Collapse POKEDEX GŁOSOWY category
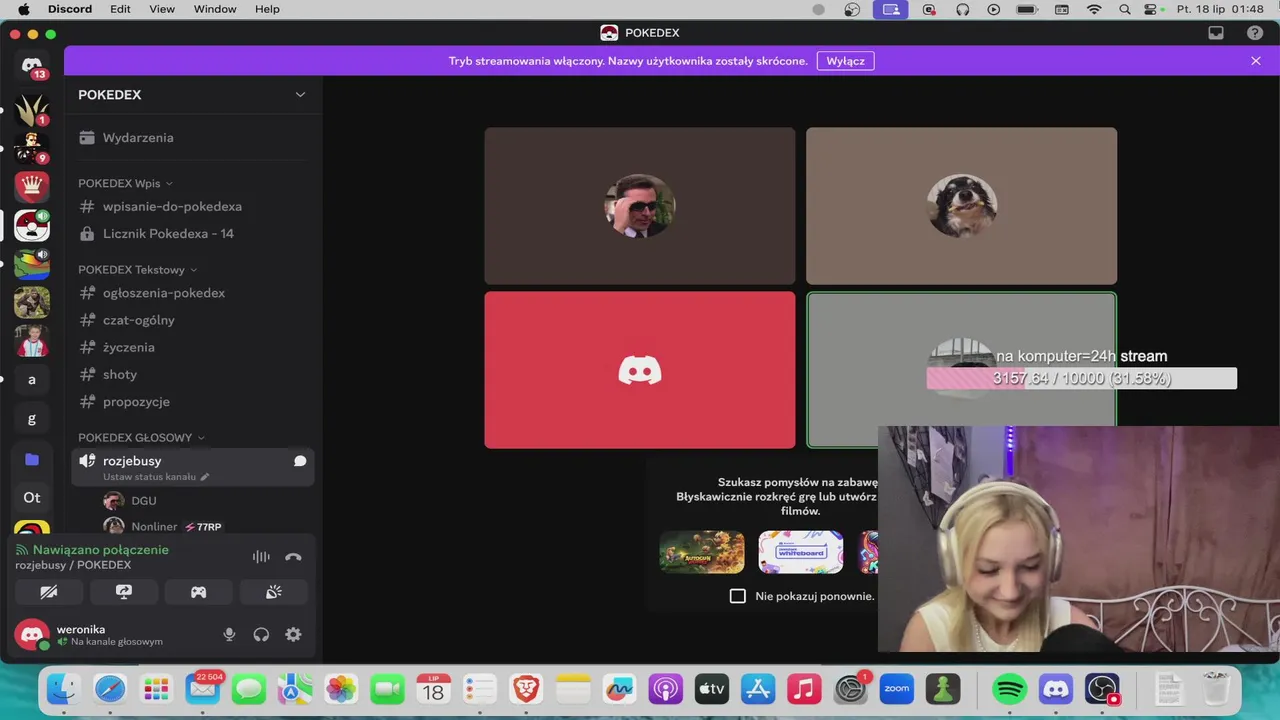Screen dimensions: 1280x720 pyautogui.click(x=141, y=438)
